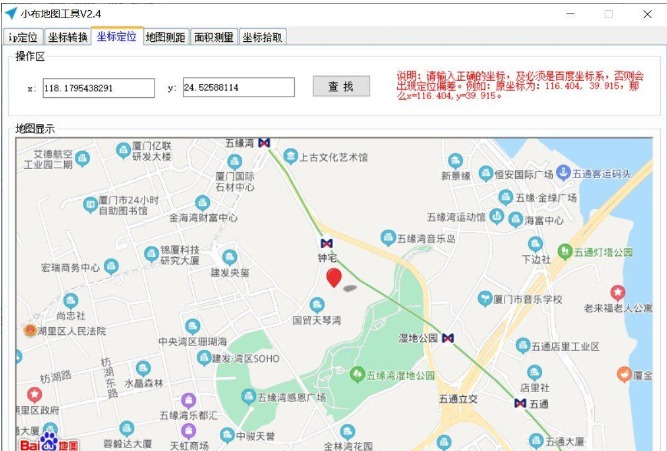Image resolution: width=667 pixels, height=451 pixels.
Task: Click the 五缘湾乐都汇 shopping icon
Action: pyautogui.click(x=188, y=401)
